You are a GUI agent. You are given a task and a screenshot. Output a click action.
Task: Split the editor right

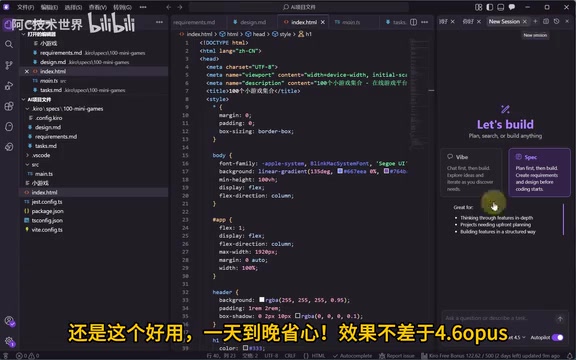tap(413, 22)
